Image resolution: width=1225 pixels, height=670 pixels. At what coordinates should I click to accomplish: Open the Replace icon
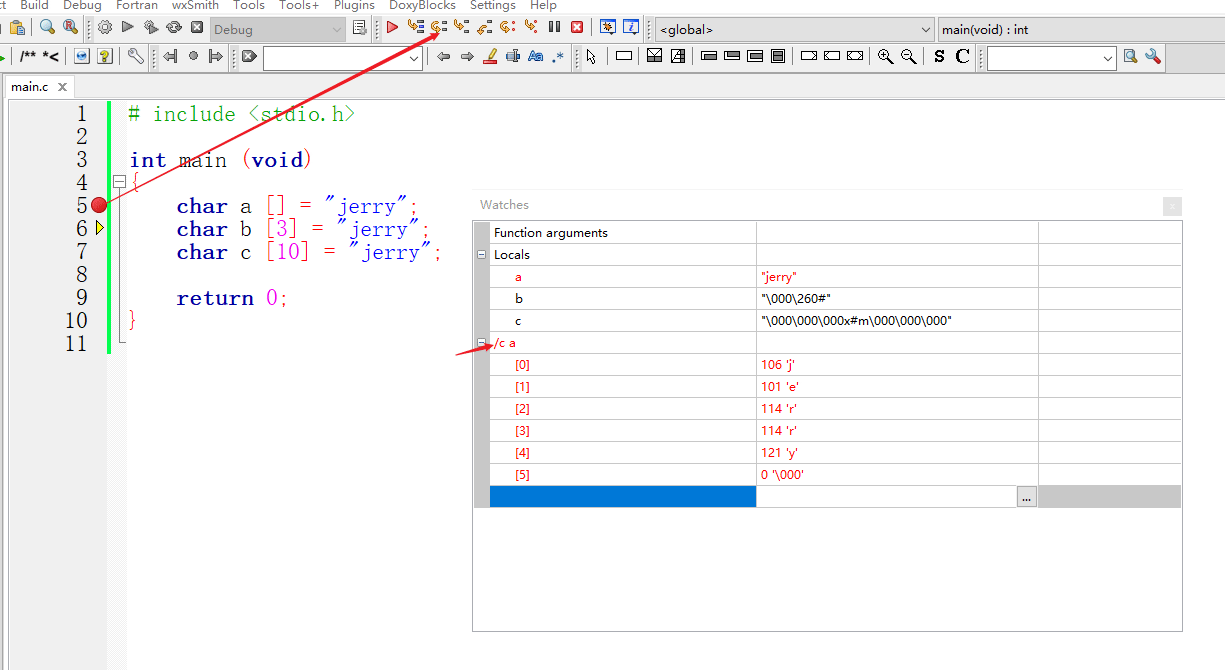[70, 28]
